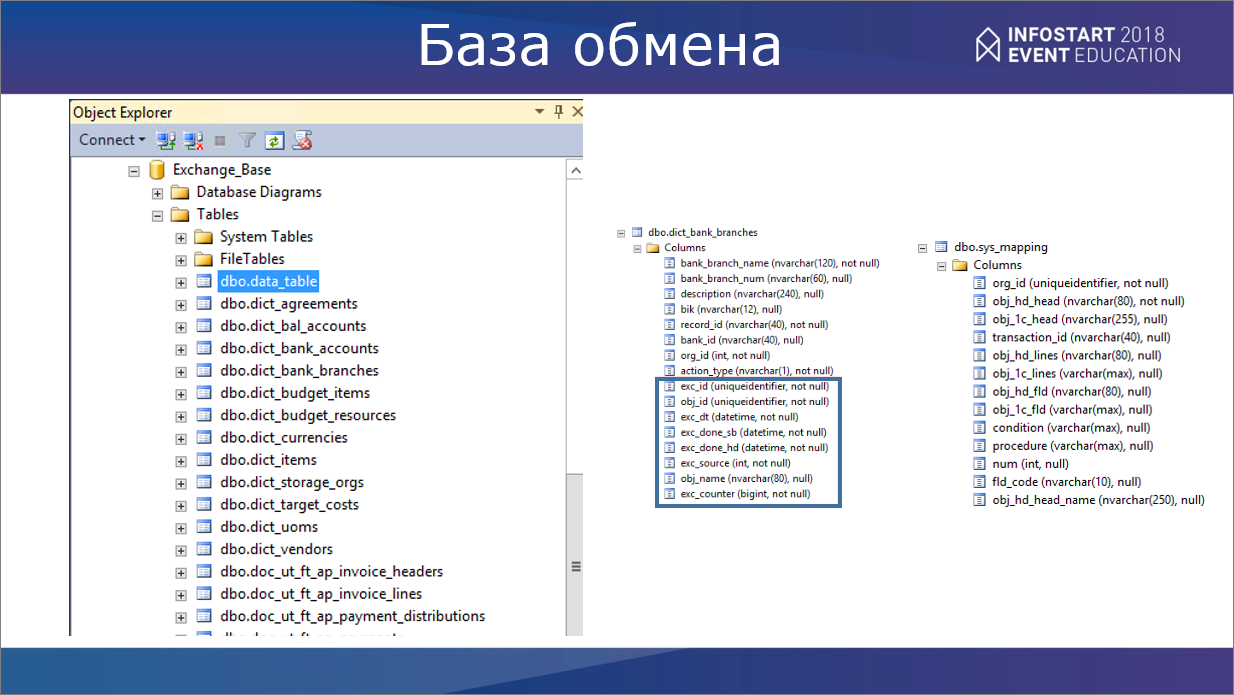Click the gray Stop toolbar icon

(220, 141)
